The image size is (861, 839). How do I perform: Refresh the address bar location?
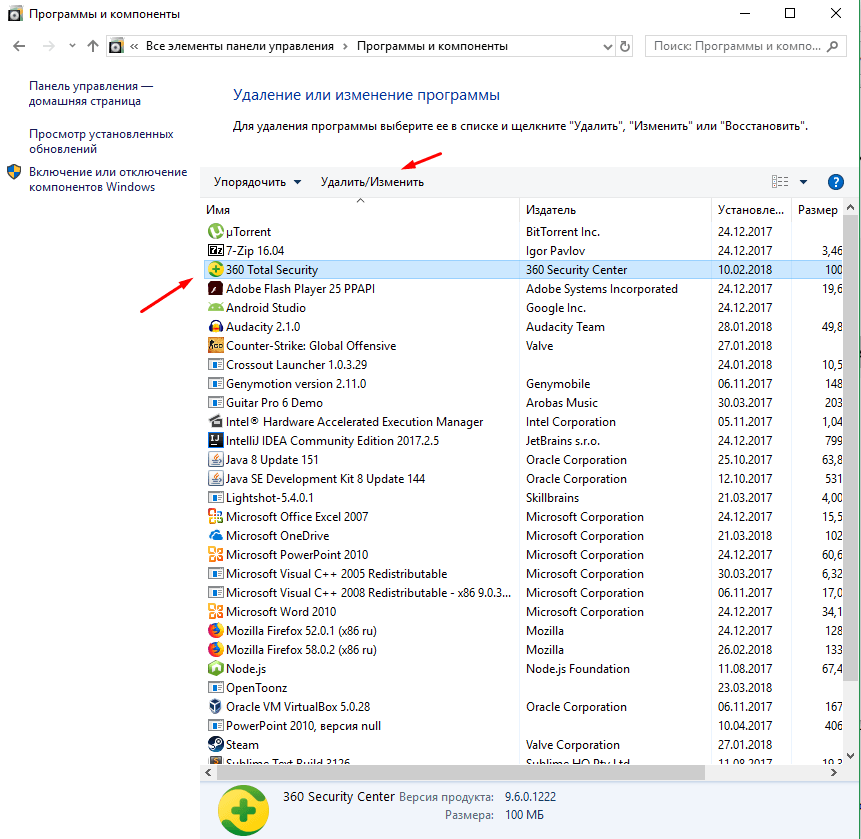624,47
